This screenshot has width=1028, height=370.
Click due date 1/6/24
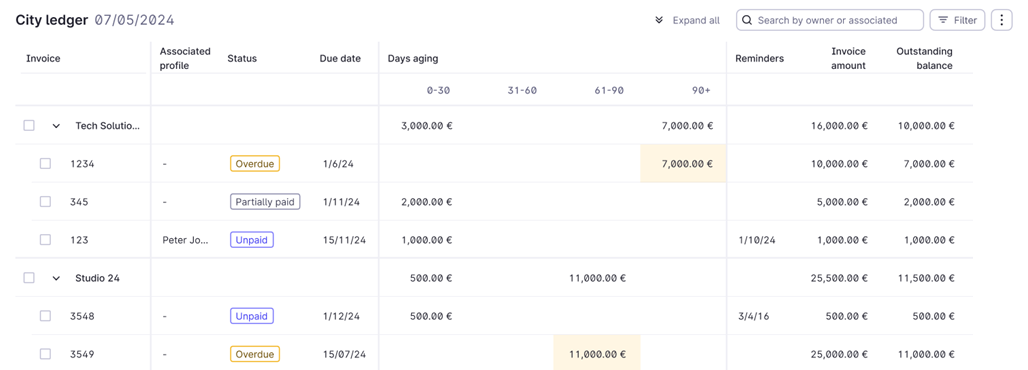point(338,164)
